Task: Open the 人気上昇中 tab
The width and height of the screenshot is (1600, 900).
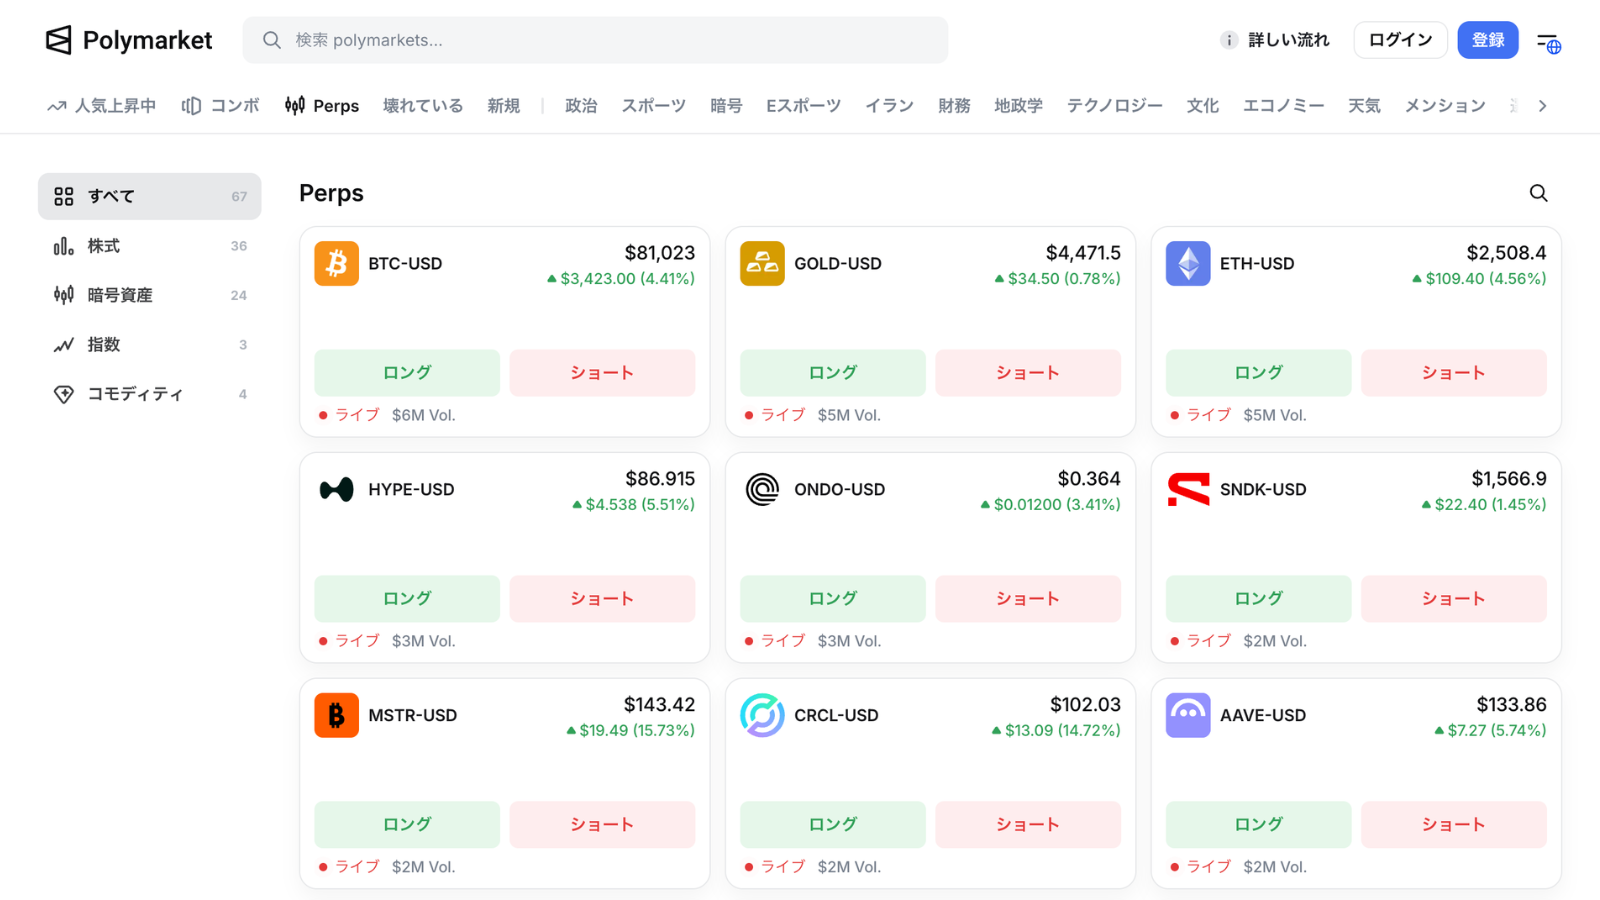Action: coord(102,106)
